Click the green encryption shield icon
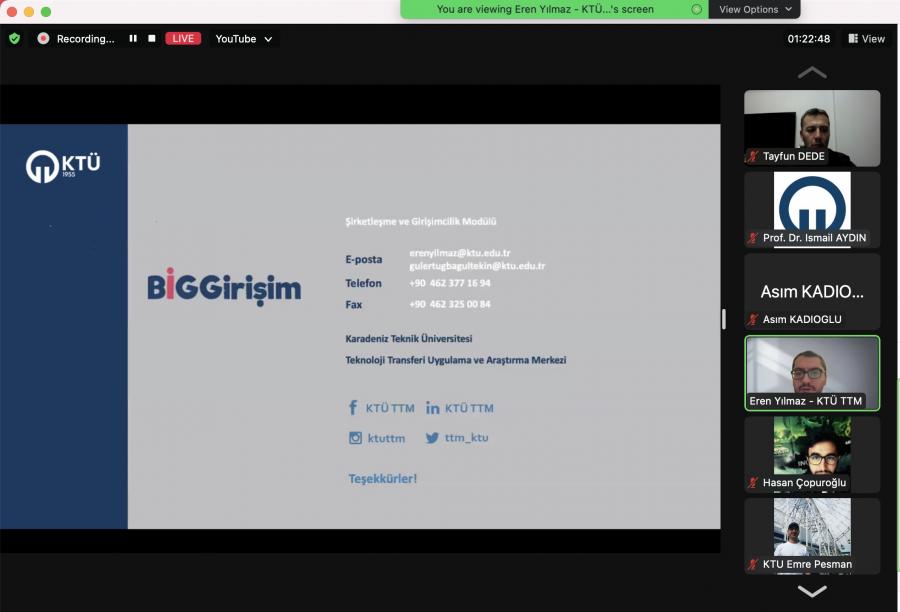900x612 pixels. [x=15, y=38]
